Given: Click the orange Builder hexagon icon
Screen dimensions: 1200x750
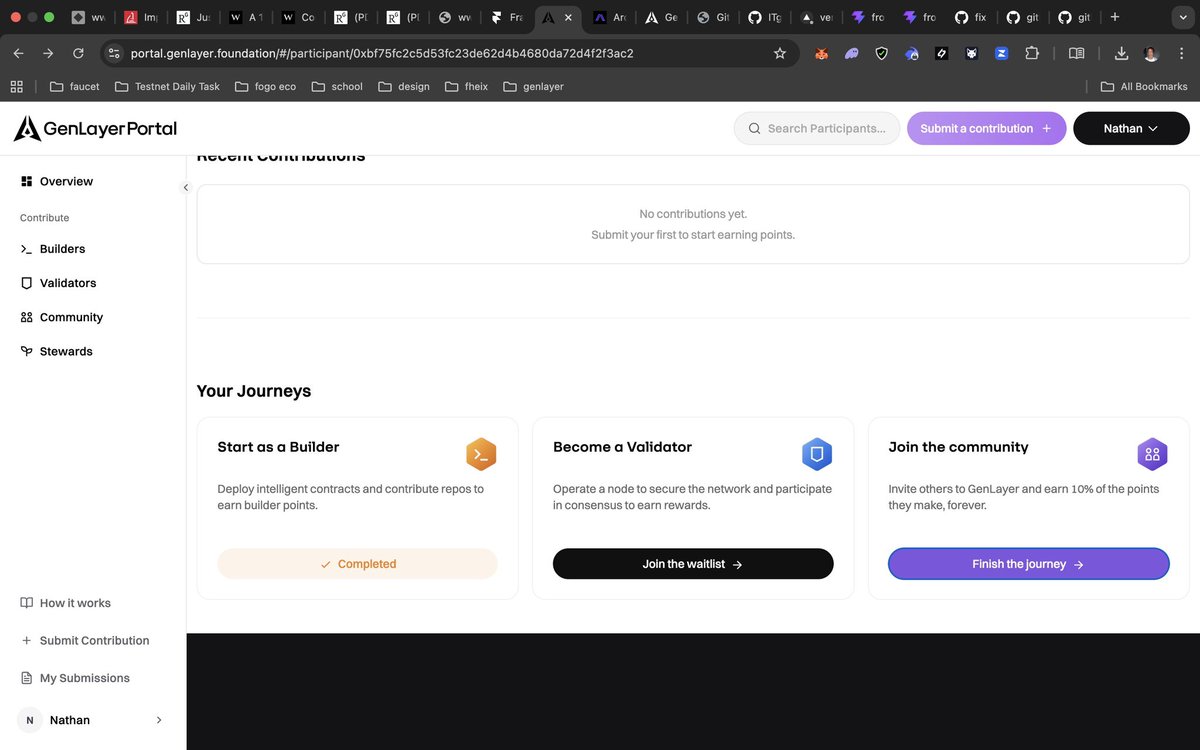Looking at the screenshot, I should [x=481, y=454].
